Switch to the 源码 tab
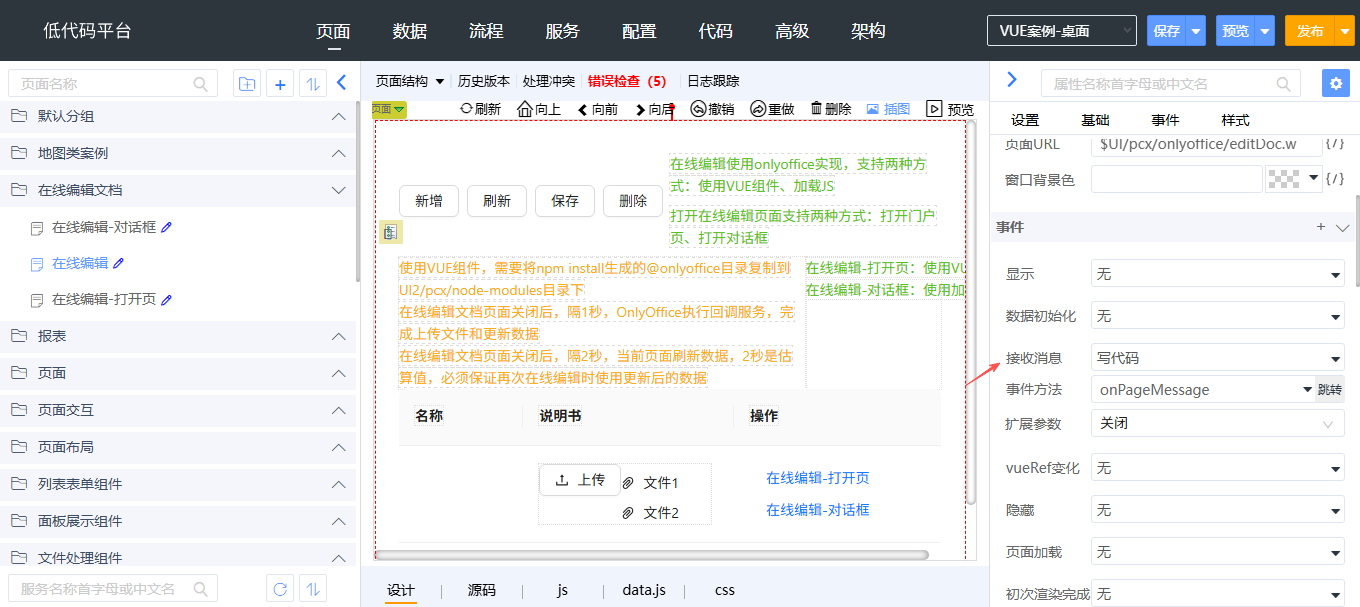The width and height of the screenshot is (1360, 607). pyautogui.click(x=481, y=590)
